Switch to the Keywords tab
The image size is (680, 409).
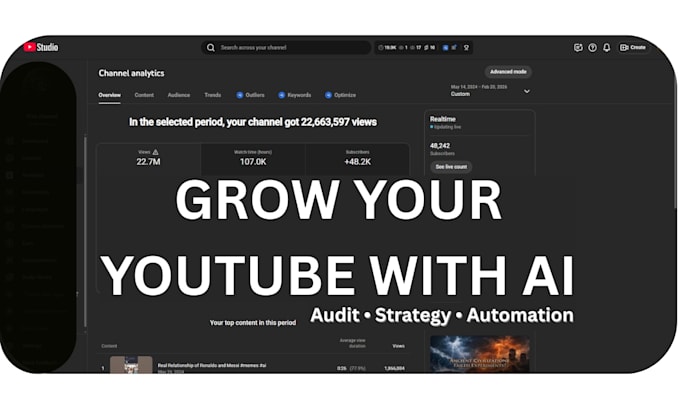(294, 95)
